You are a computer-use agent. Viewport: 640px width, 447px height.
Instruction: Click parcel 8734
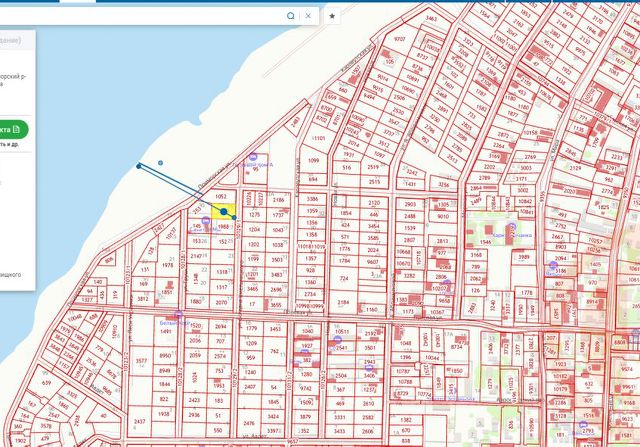pos(456,347)
